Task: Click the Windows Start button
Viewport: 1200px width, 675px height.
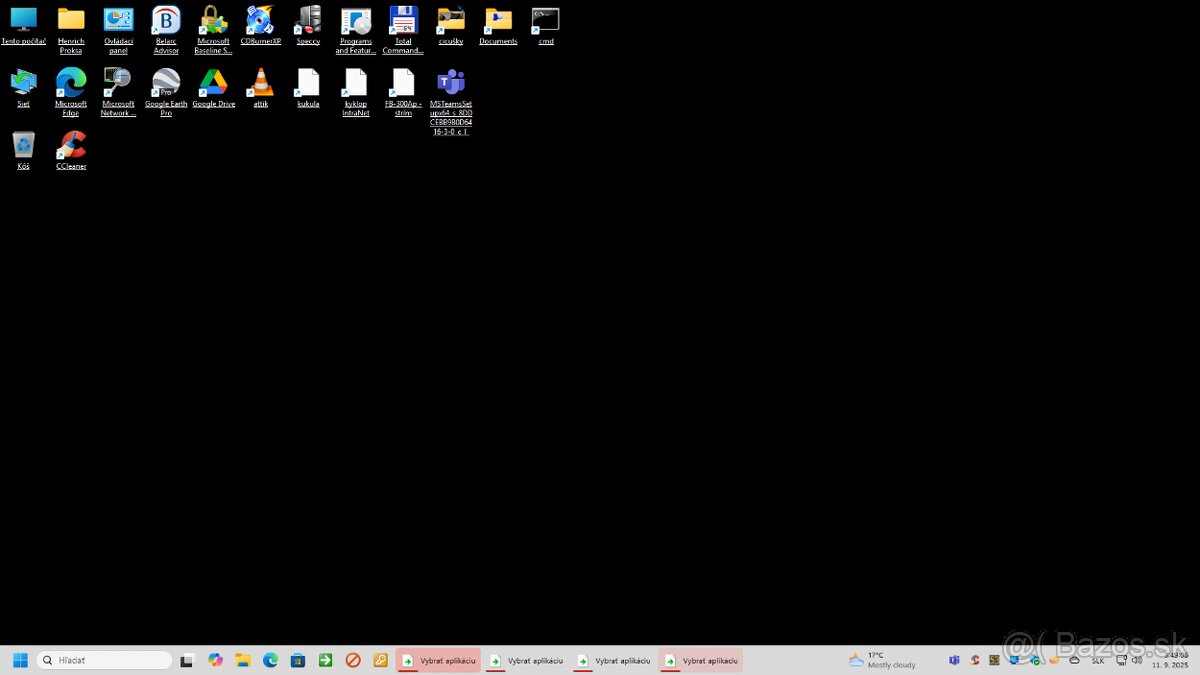Action: click(x=20, y=660)
